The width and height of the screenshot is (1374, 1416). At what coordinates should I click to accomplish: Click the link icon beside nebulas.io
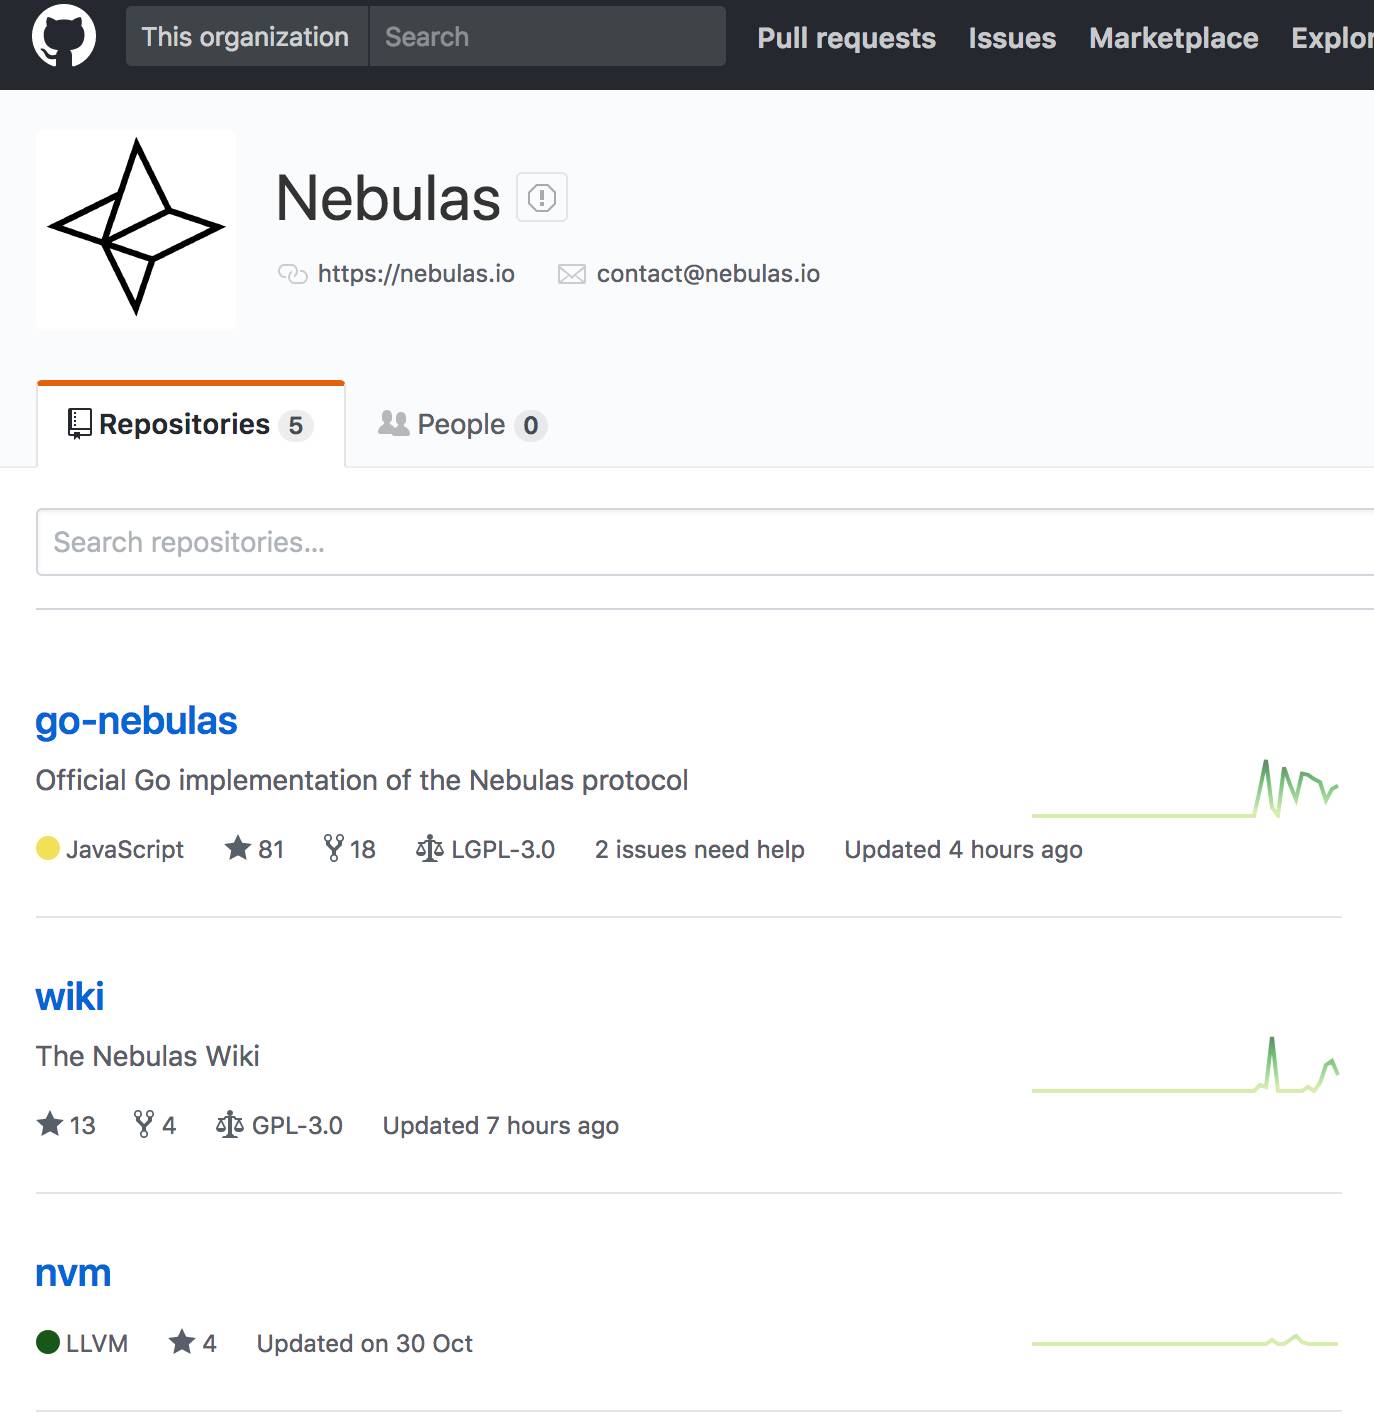[292, 274]
